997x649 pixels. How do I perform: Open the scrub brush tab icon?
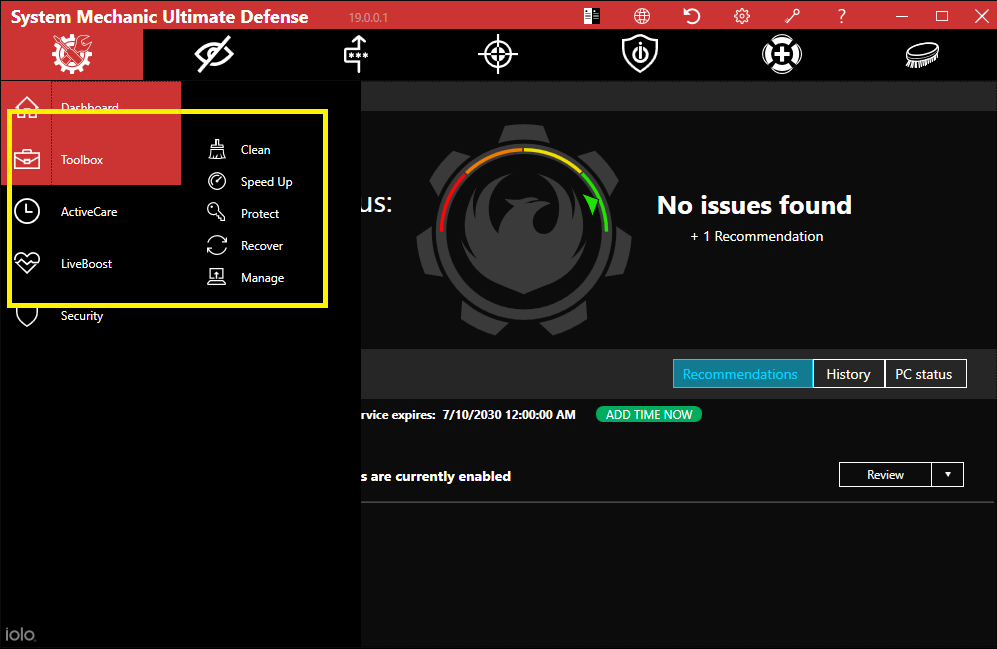tap(923, 55)
